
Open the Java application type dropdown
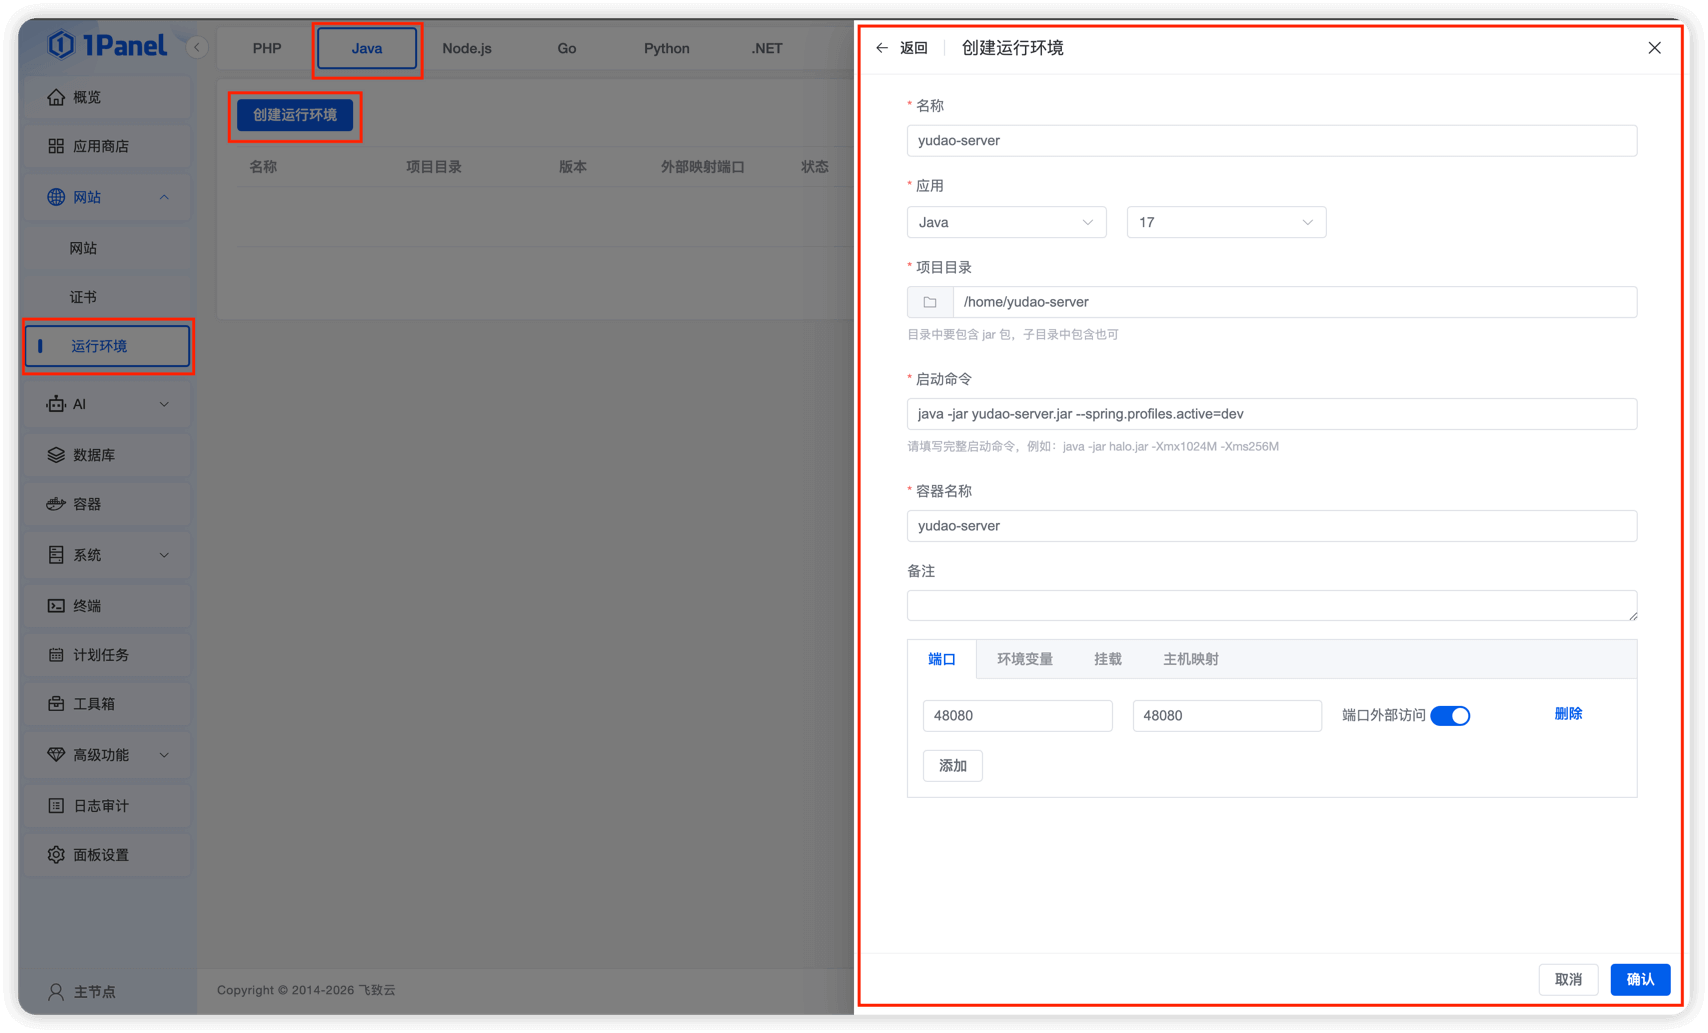coord(1006,222)
